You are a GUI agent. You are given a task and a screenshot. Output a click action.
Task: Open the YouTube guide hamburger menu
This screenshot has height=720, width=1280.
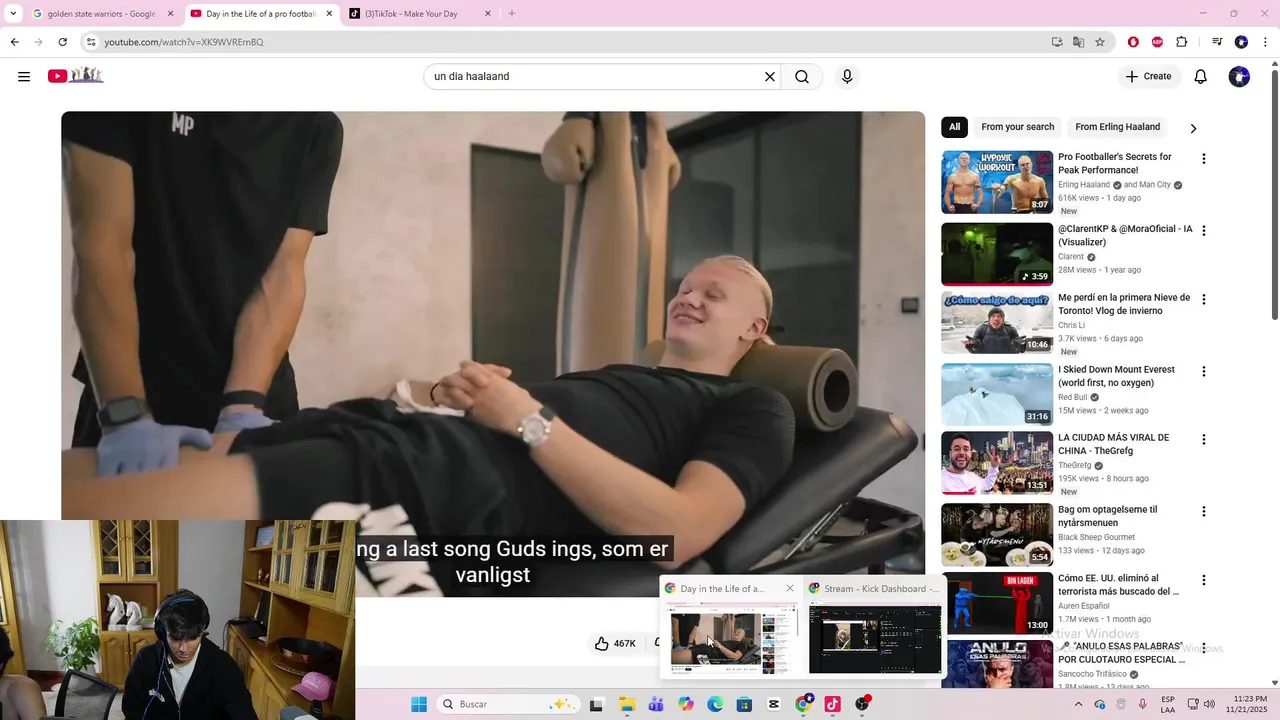point(24,77)
